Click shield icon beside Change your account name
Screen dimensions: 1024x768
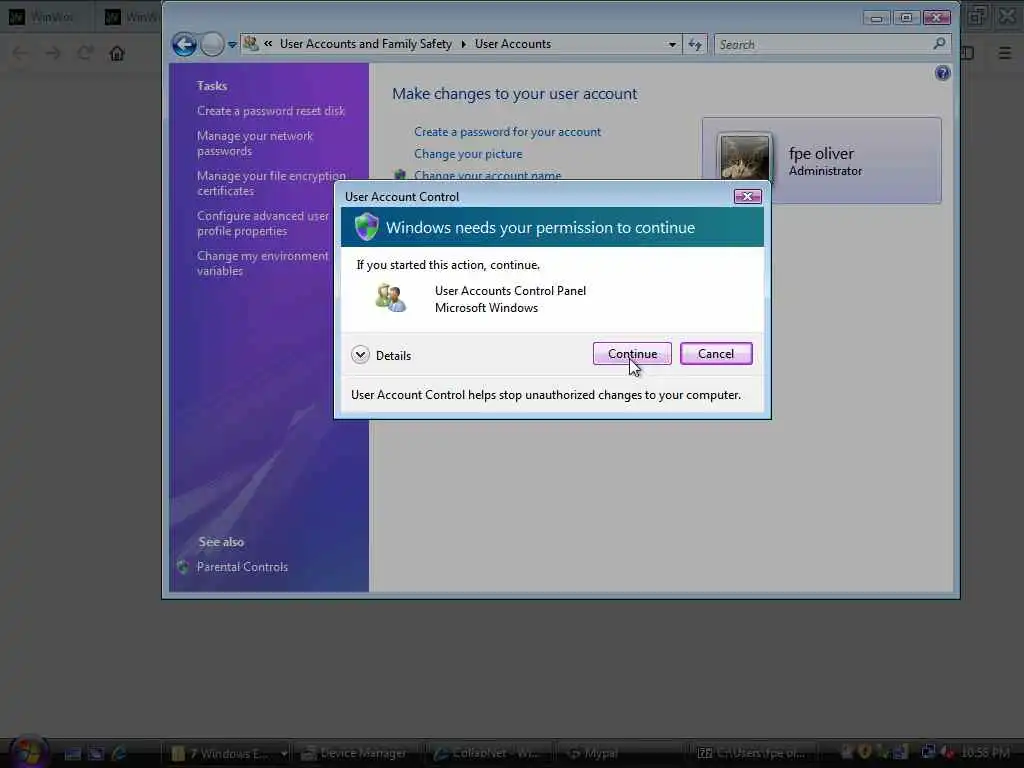tap(400, 174)
